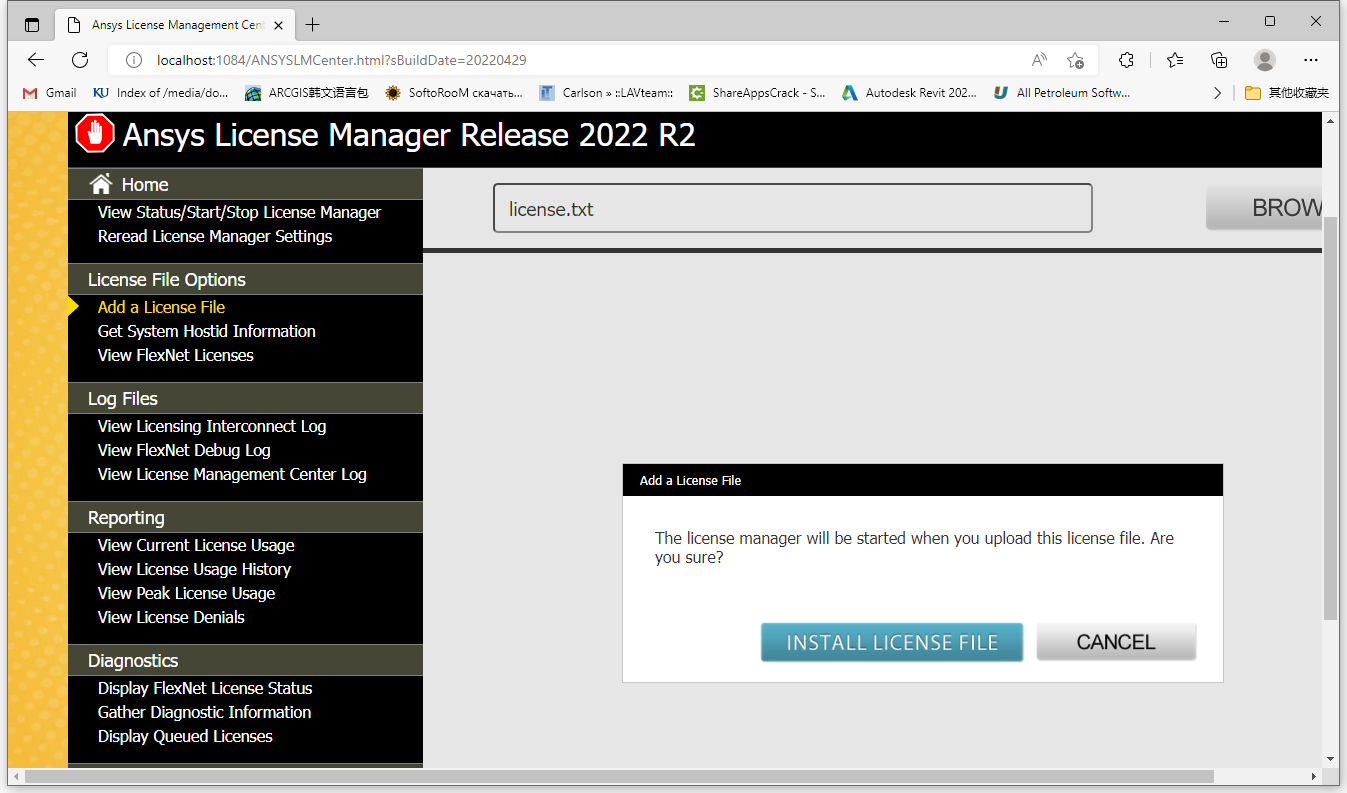Screen dimensions: 1347x793
Task: Open the Carlson LAVteam bookmark
Action: click(x=606, y=93)
